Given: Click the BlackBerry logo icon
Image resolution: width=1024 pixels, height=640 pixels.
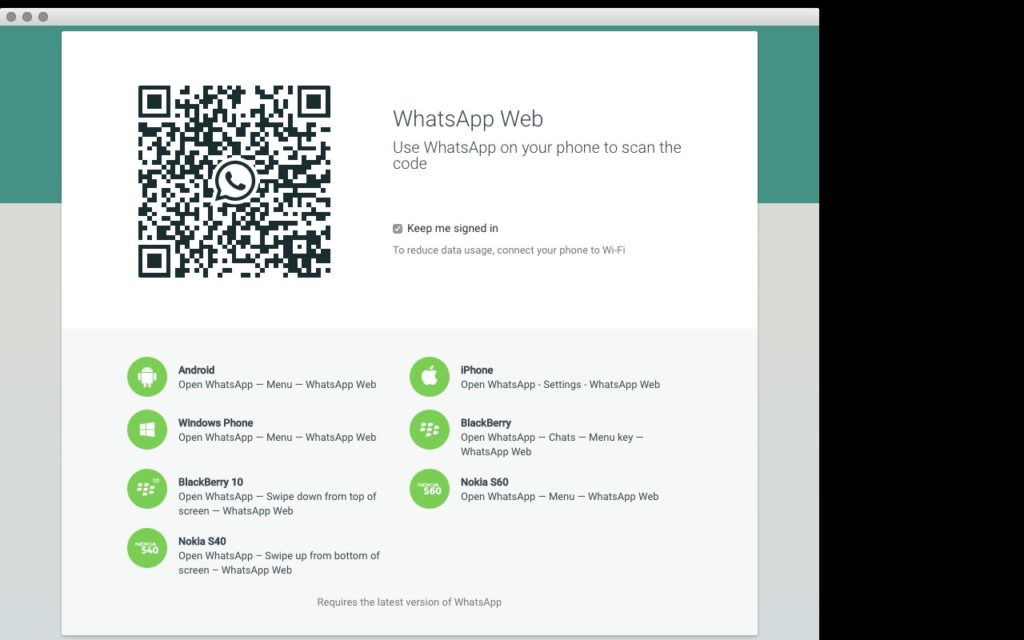Looking at the screenshot, I should 429,430.
